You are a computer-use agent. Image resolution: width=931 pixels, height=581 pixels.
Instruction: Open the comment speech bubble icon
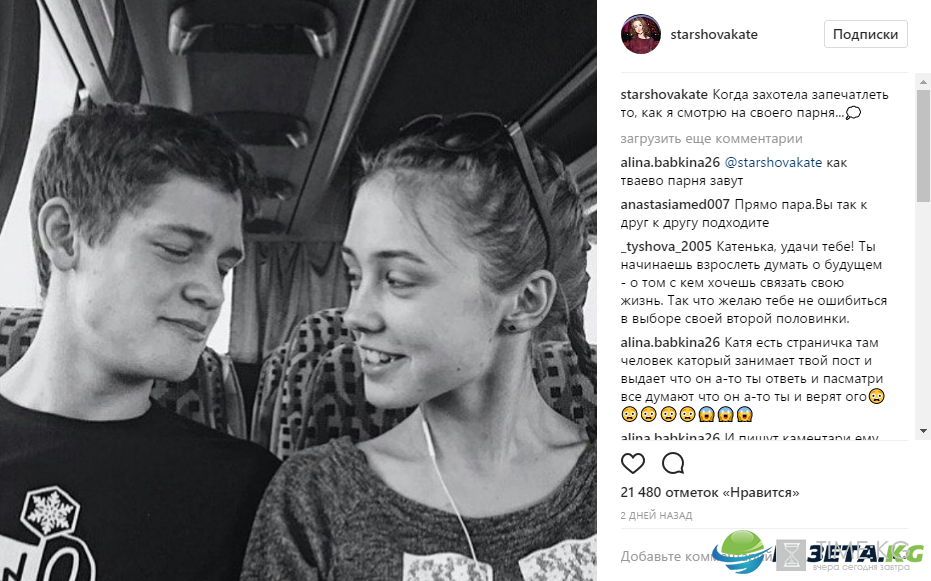coord(673,463)
